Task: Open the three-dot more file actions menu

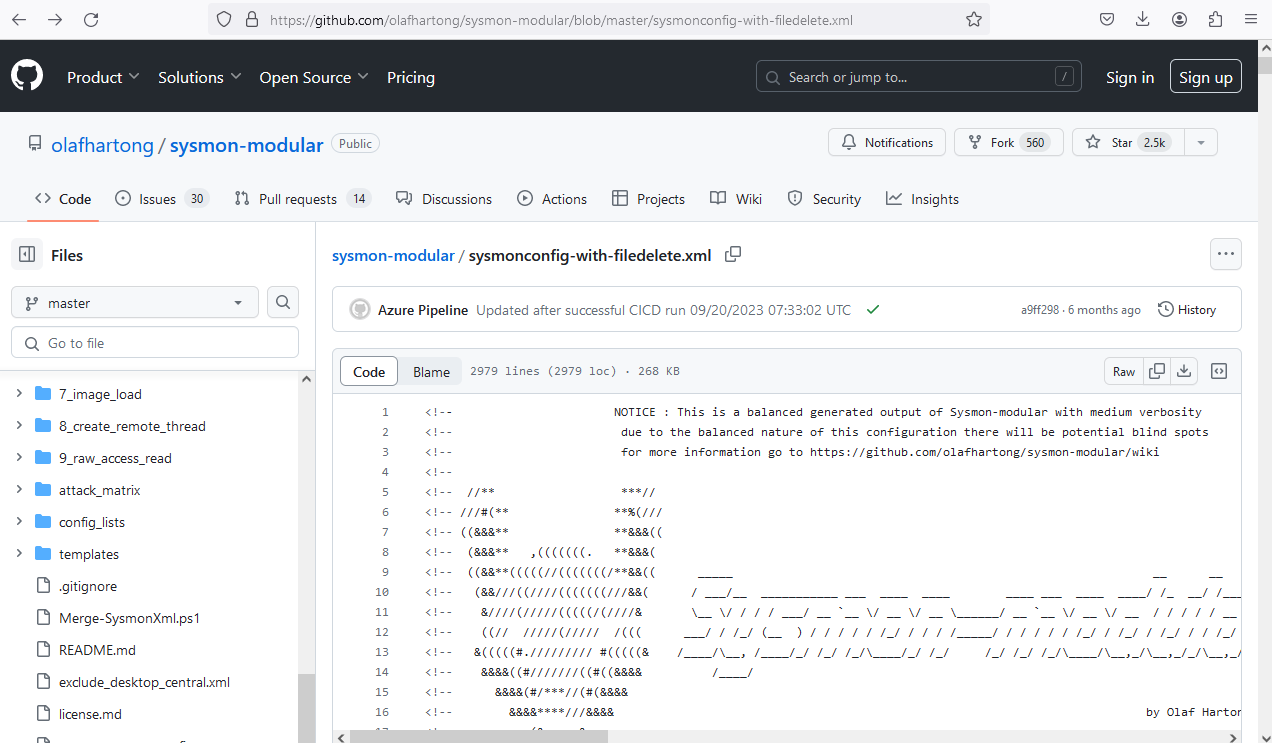Action: coord(1226,254)
